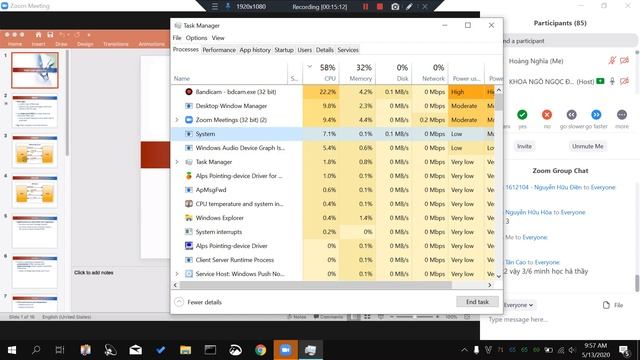Switch to Users tab
Viewport: 640px width, 360px height.
[304, 50]
